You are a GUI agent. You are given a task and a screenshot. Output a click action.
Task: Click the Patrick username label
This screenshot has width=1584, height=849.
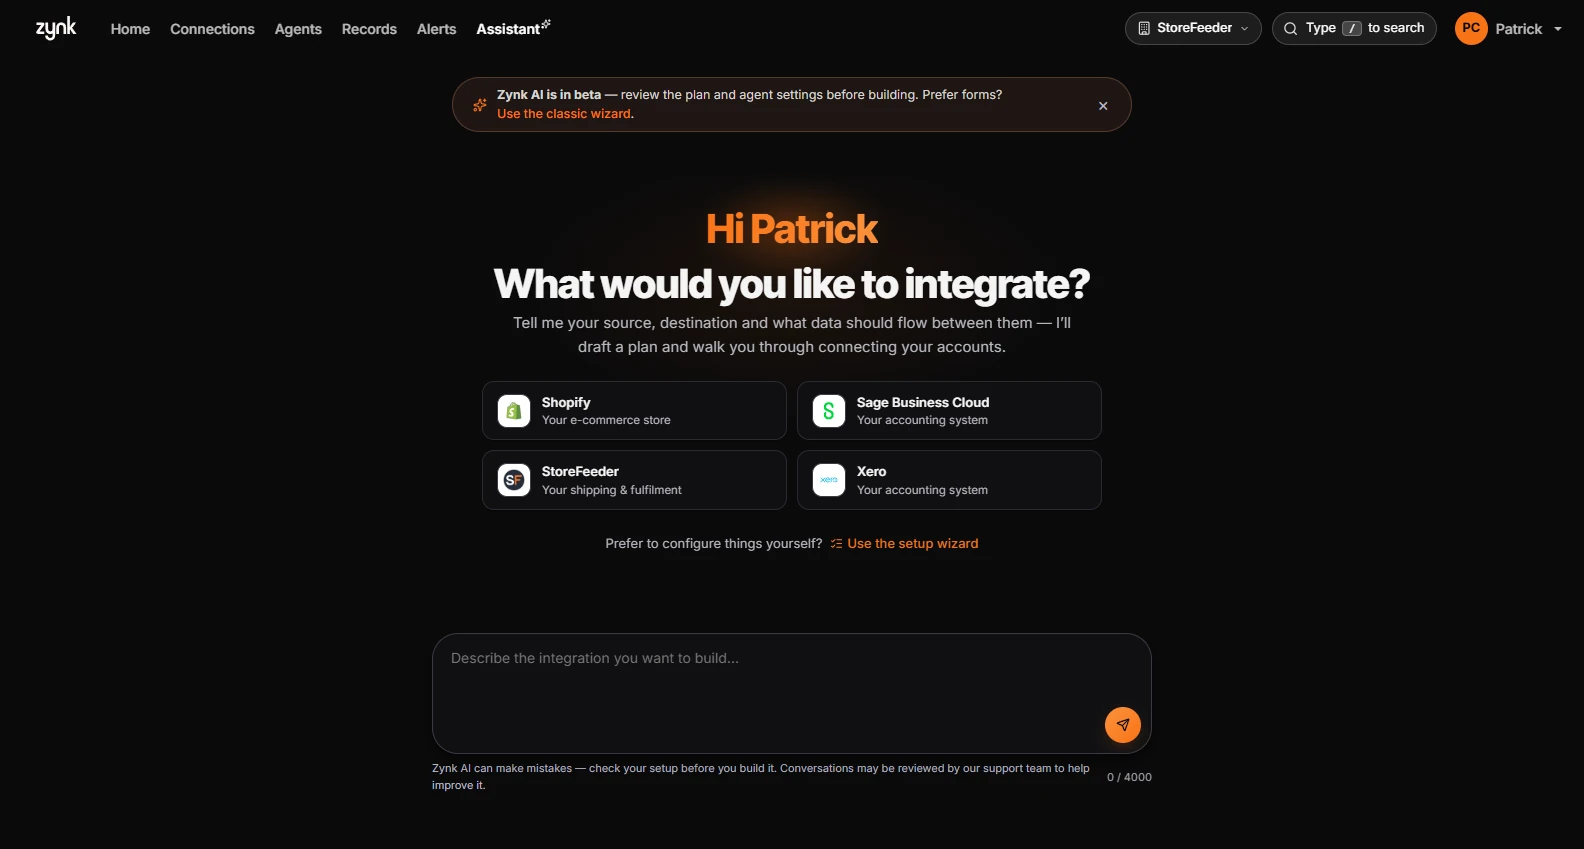pos(1519,29)
